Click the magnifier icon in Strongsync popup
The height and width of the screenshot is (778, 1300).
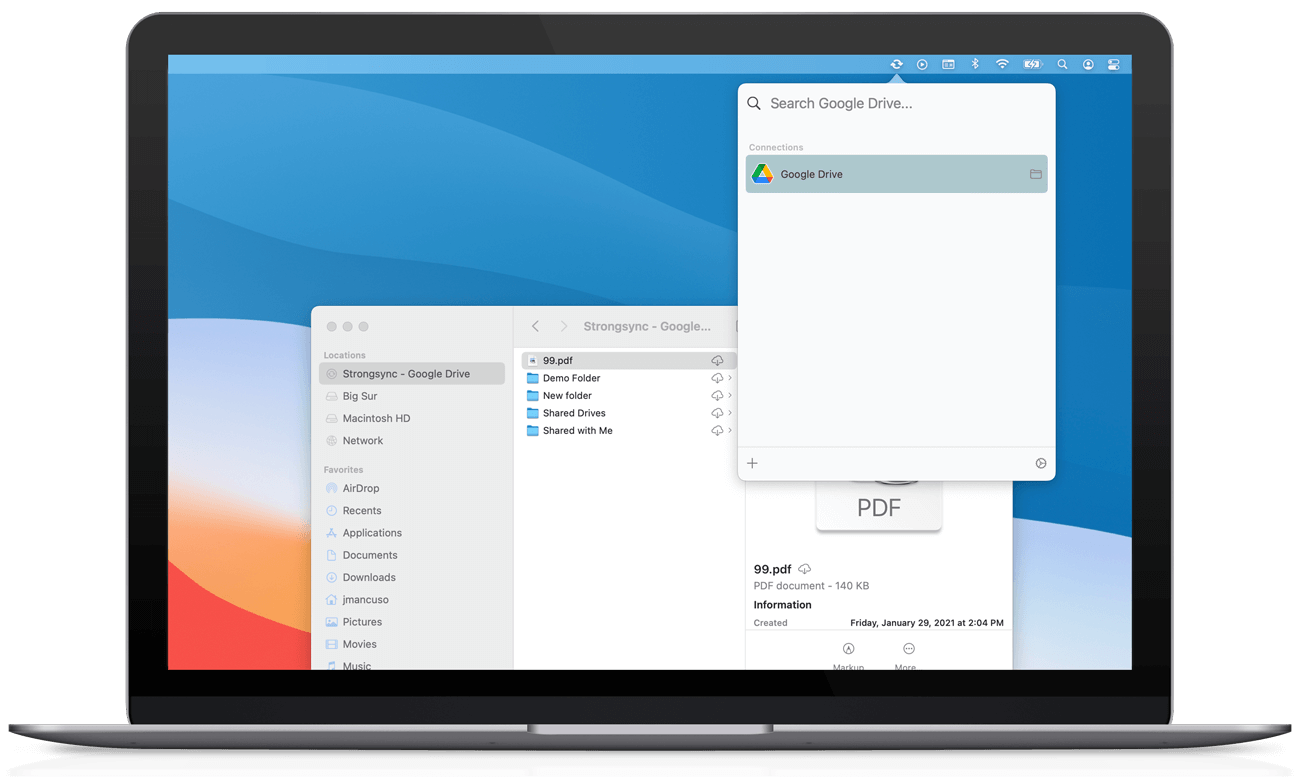click(754, 103)
